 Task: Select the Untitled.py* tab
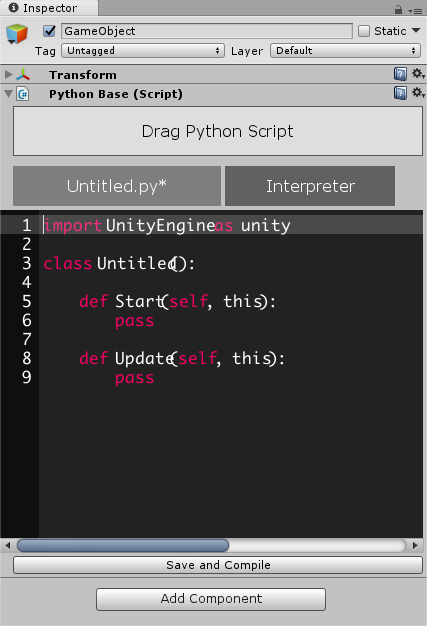pyautogui.click(x=117, y=186)
